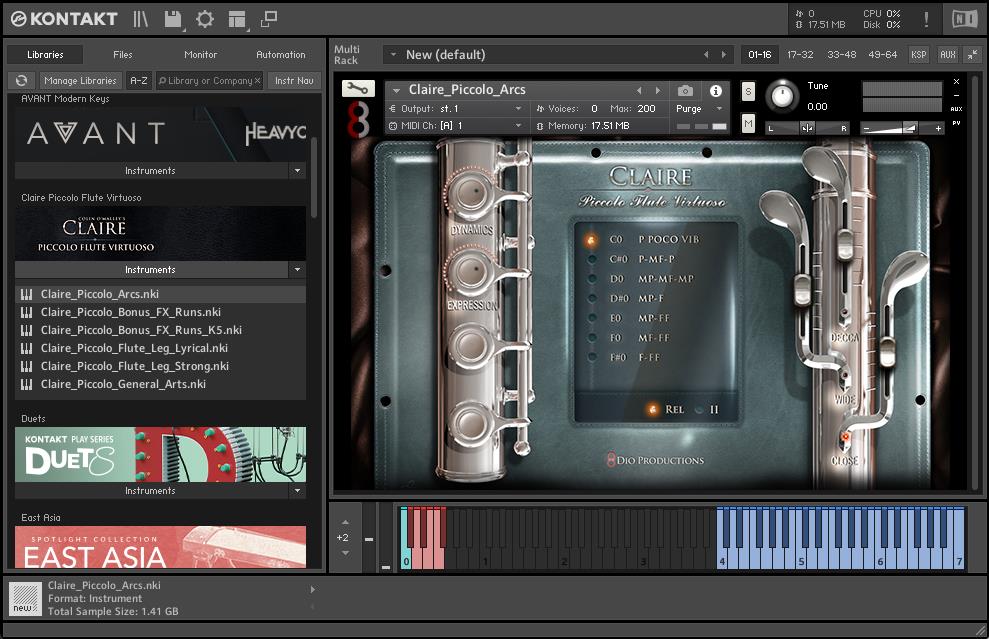Switch to the Files tab
The image size is (989, 639).
point(123,55)
